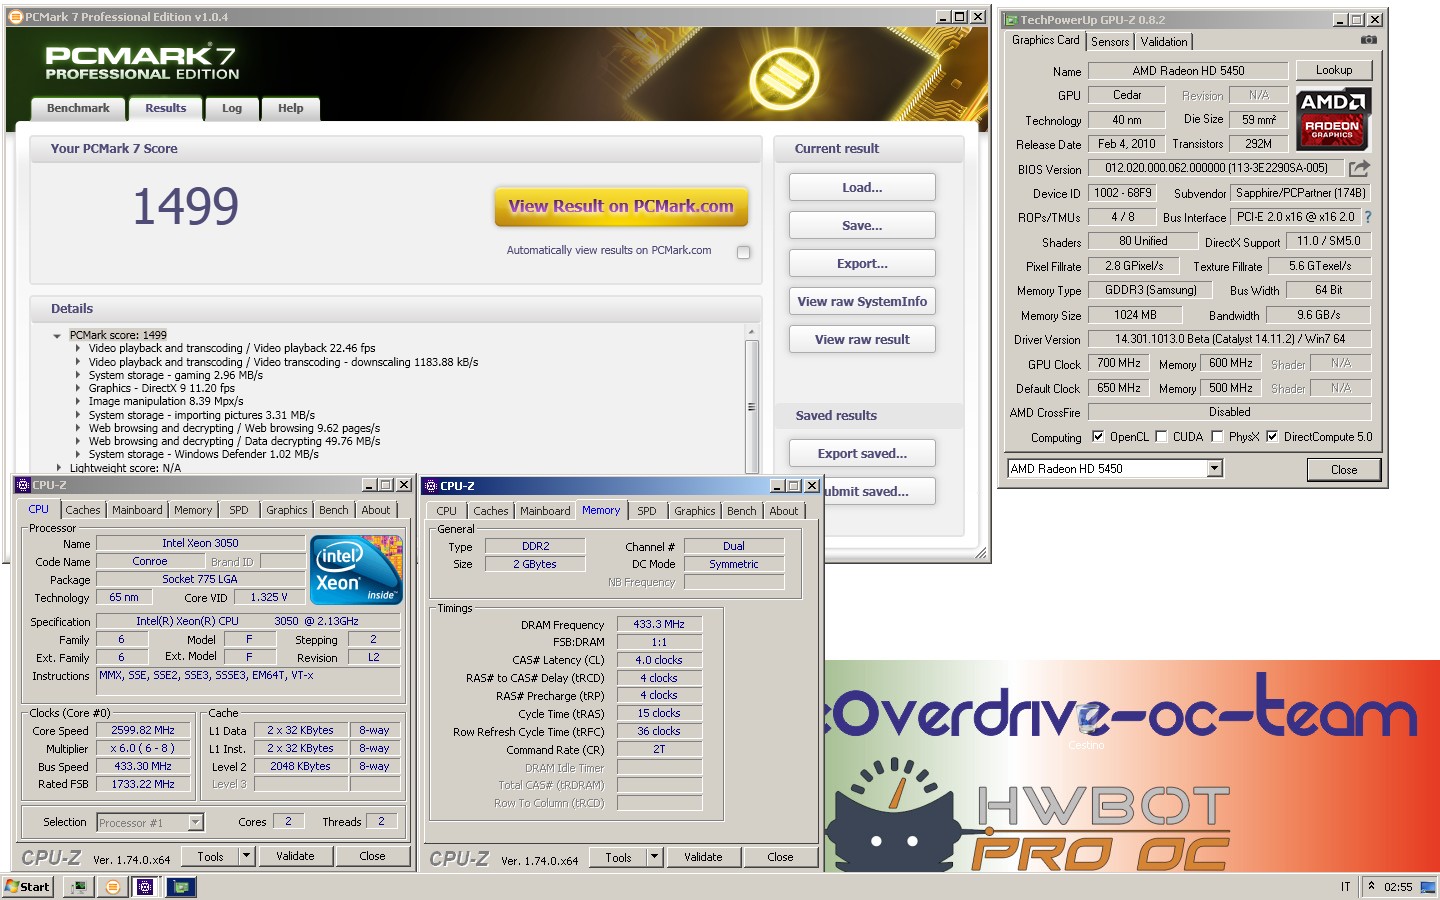Enable automatically view results on PCMark.com
The image size is (1440, 900).
tap(743, 252)
